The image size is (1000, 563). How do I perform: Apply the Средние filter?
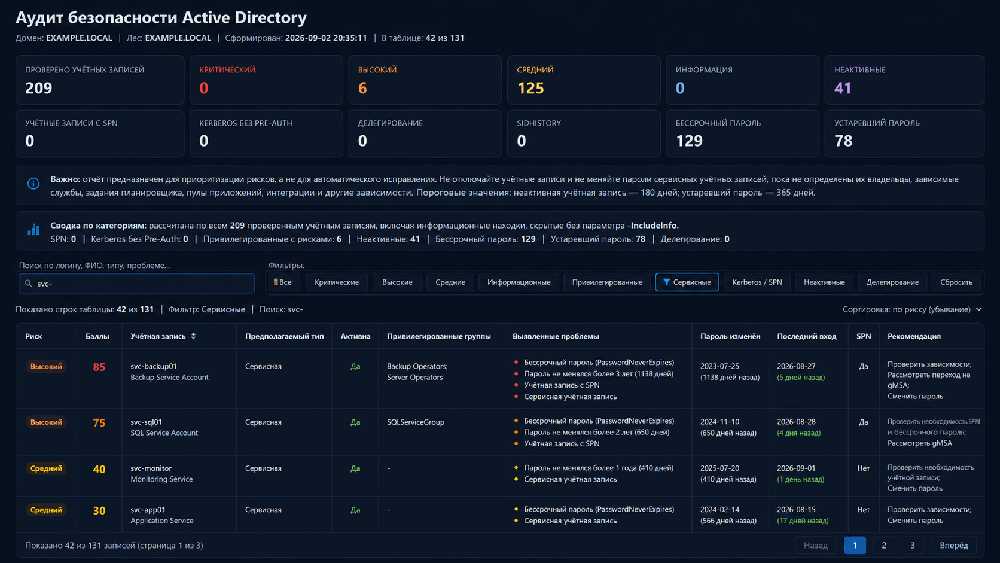point(450,282)
